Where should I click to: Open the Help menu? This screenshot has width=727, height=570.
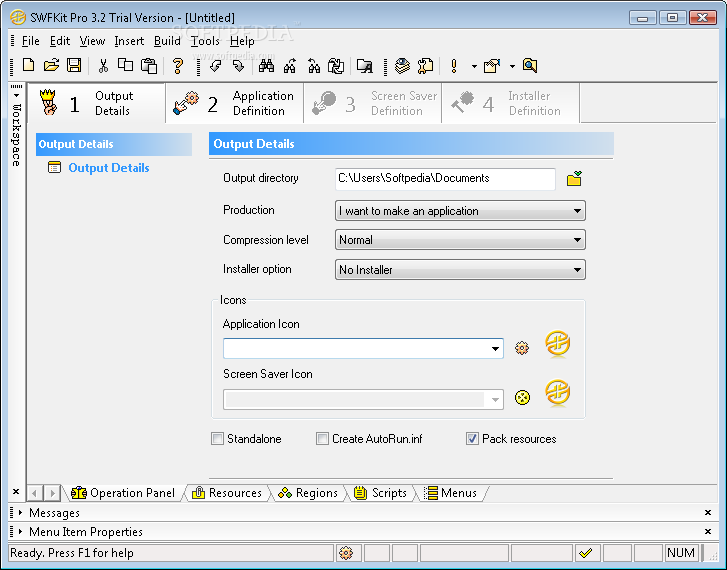[242, 41]
